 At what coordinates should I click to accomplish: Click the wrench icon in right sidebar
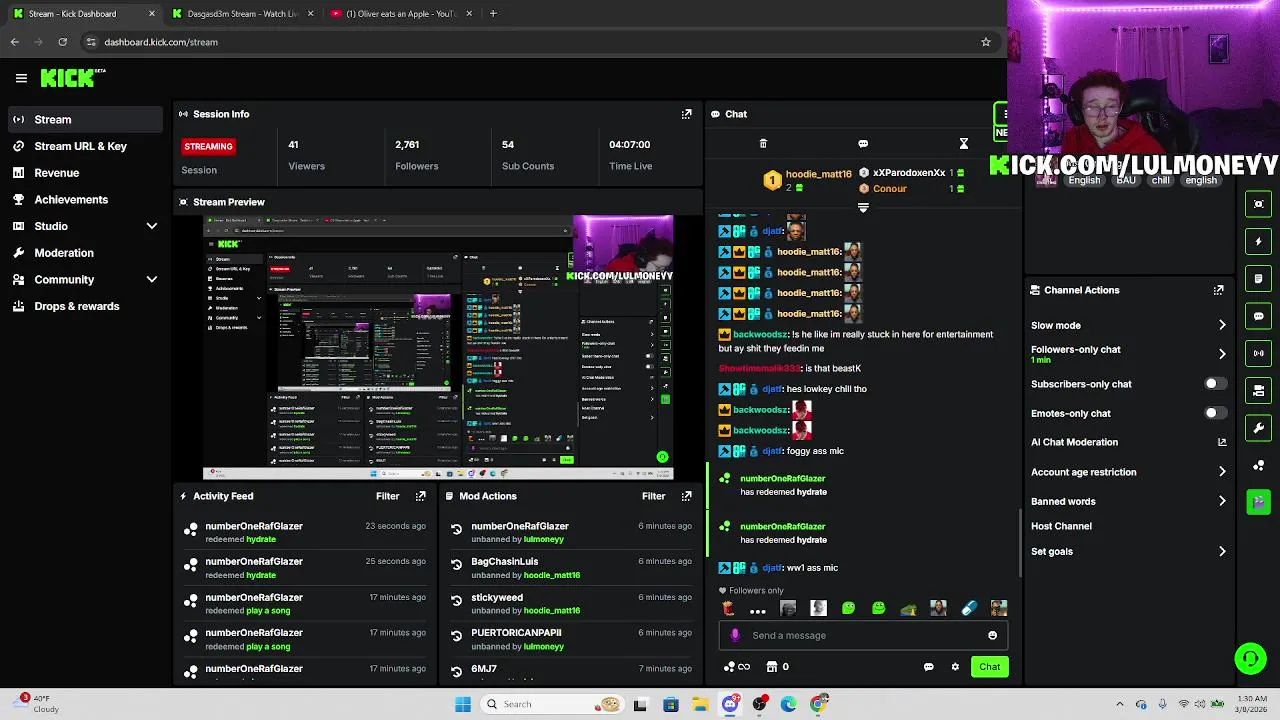1259,428
